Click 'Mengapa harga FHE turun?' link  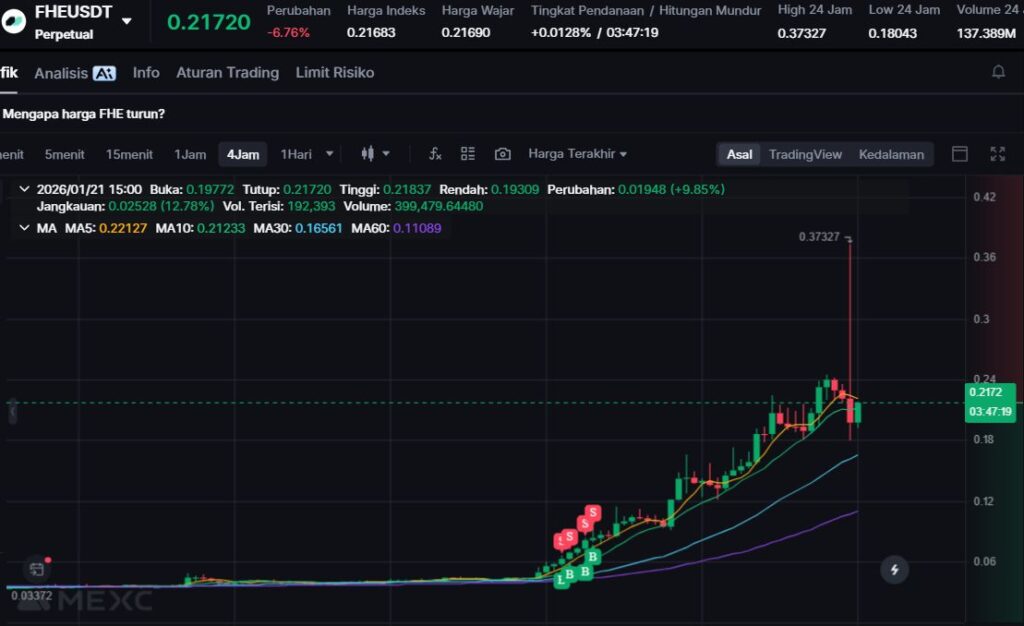coord(84,114)
